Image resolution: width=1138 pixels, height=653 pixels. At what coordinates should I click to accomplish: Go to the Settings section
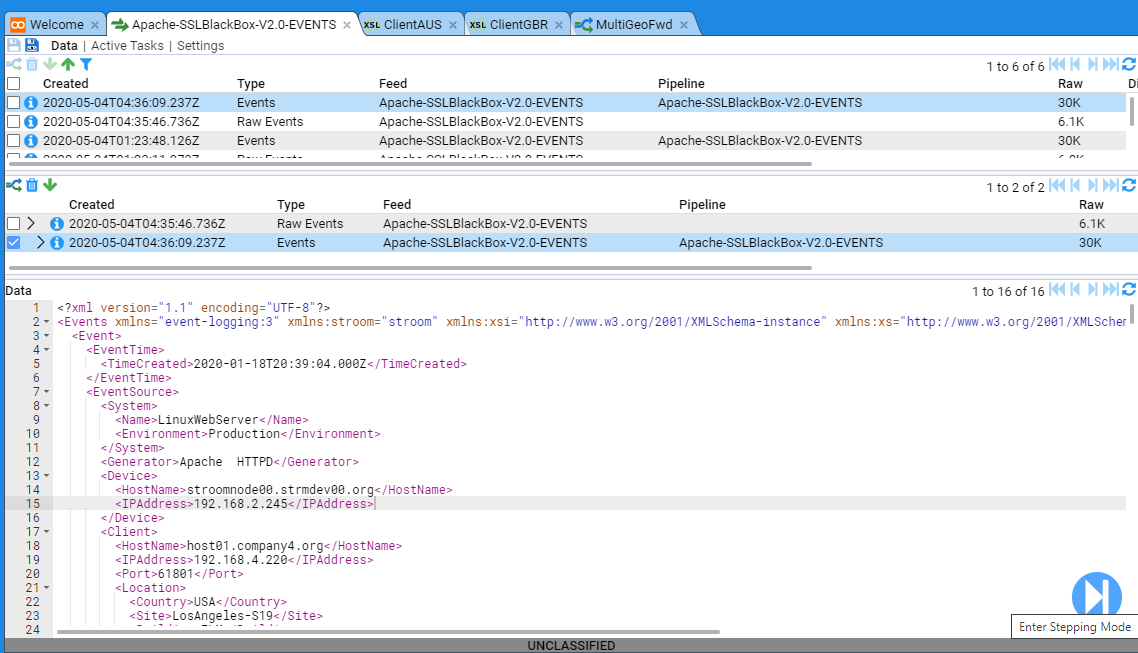[200, 46]
